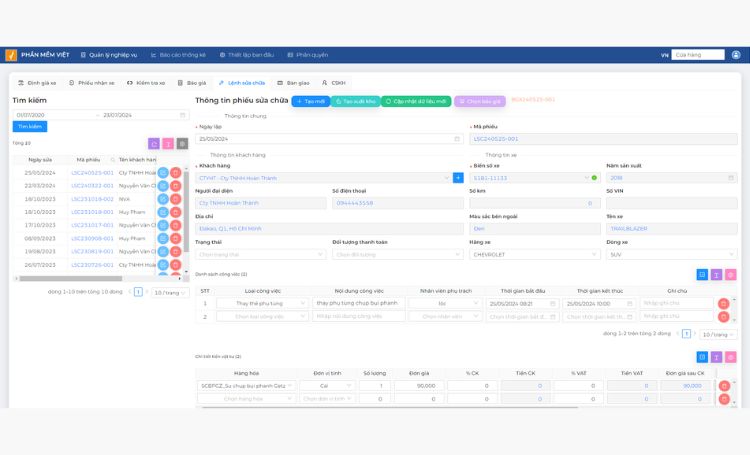Image resolution: width=750 pixels, height=455 pixels.
Task: Click purple icon above search results table
Action: [x=154, y=144]
